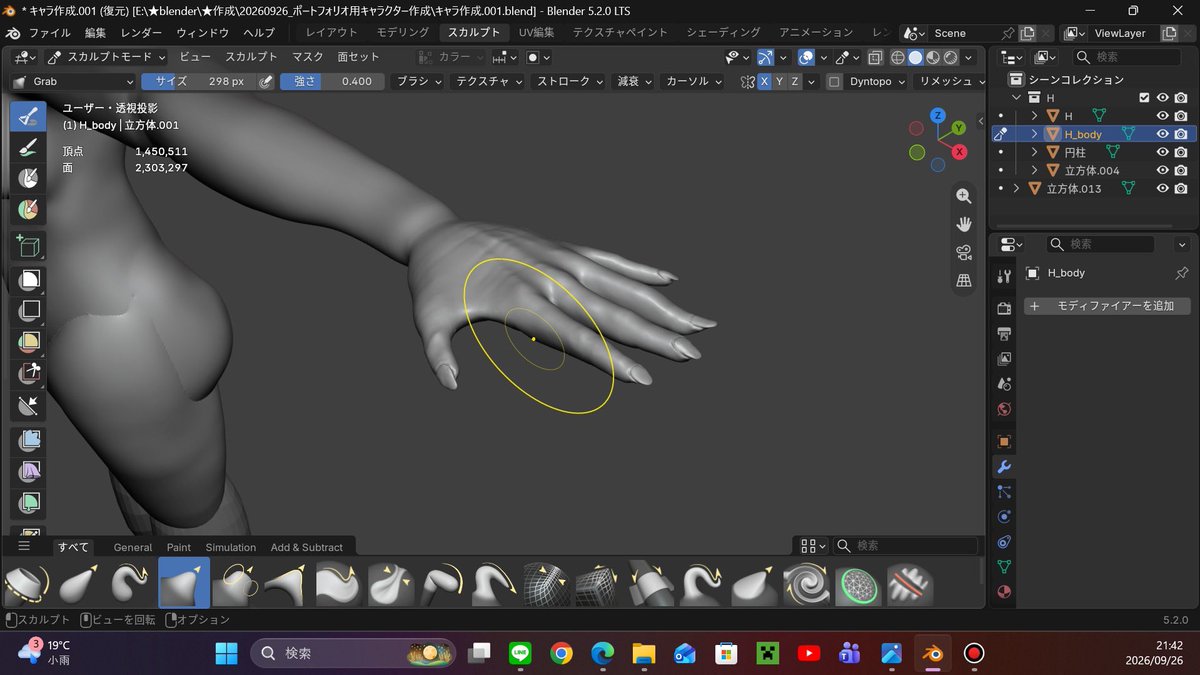Open the ファイル menu
This screenshot has height=675, width=1200.
(x=50, y=33)
